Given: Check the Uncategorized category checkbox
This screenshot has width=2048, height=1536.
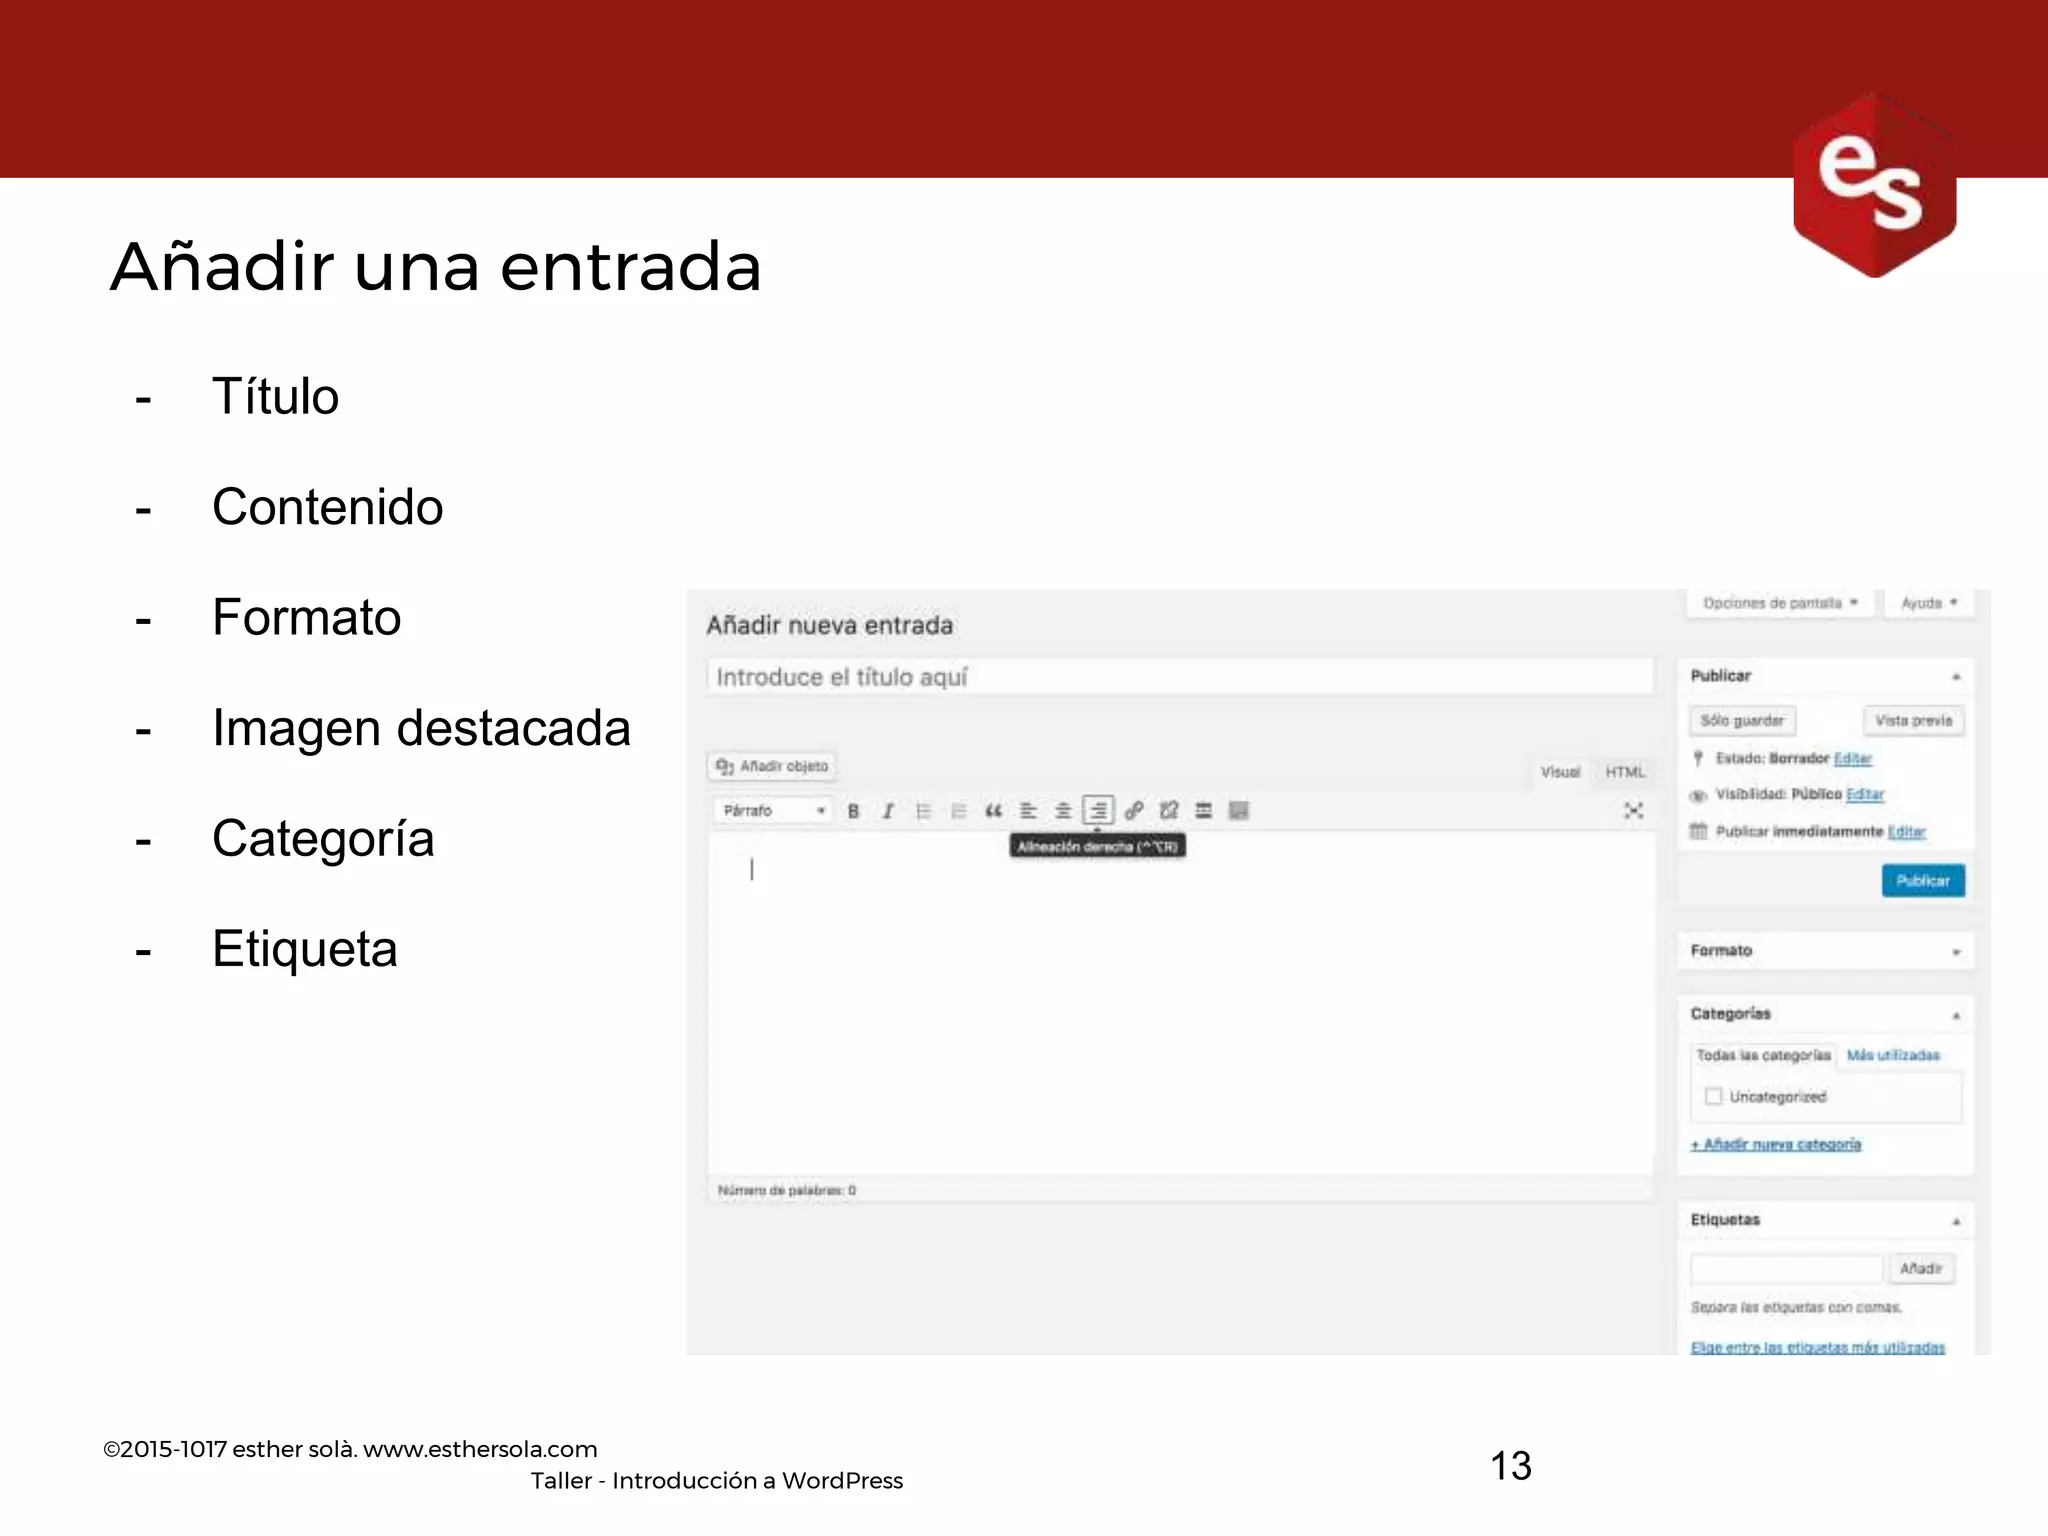Looking at the screenshot, I should pyautogui.click(x=1713, y=1097).
